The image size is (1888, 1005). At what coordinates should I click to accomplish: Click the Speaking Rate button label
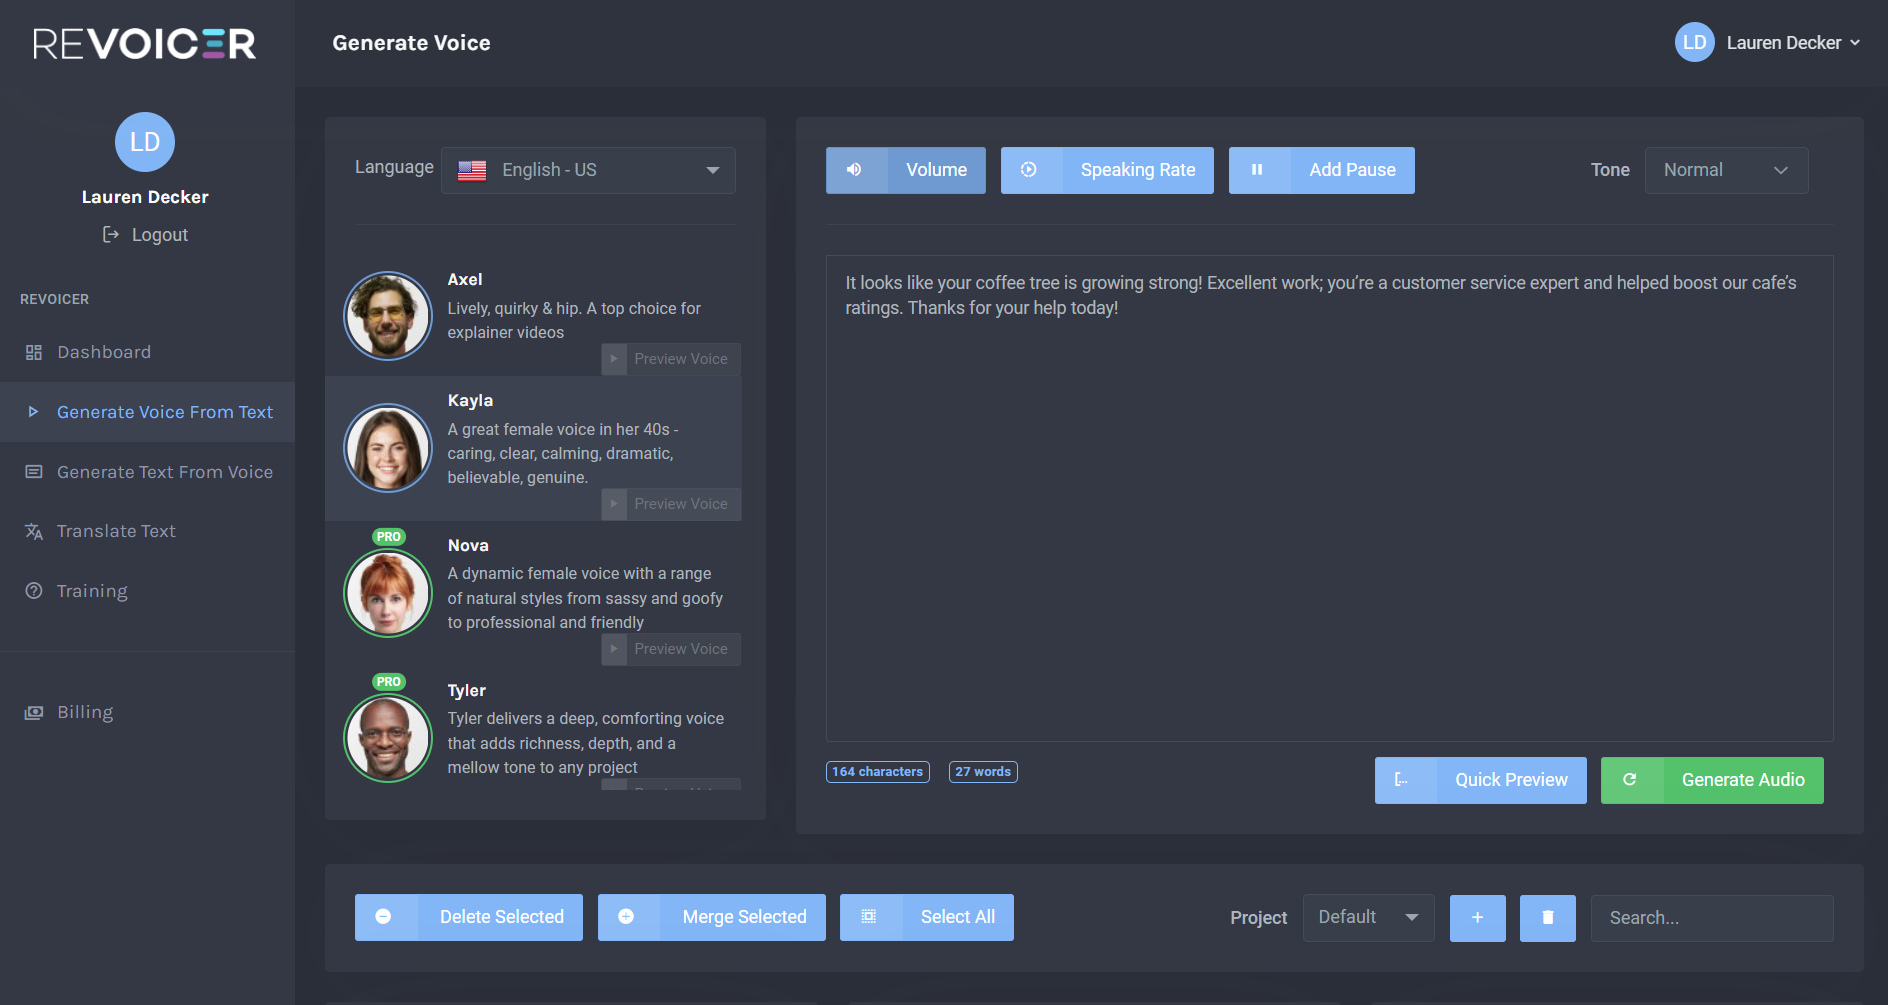pyautogui.click(x=1138, y=170)
